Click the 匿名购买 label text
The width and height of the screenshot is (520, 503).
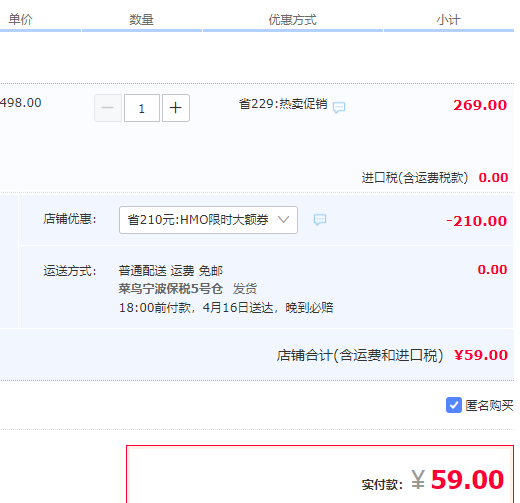[489, 405]
